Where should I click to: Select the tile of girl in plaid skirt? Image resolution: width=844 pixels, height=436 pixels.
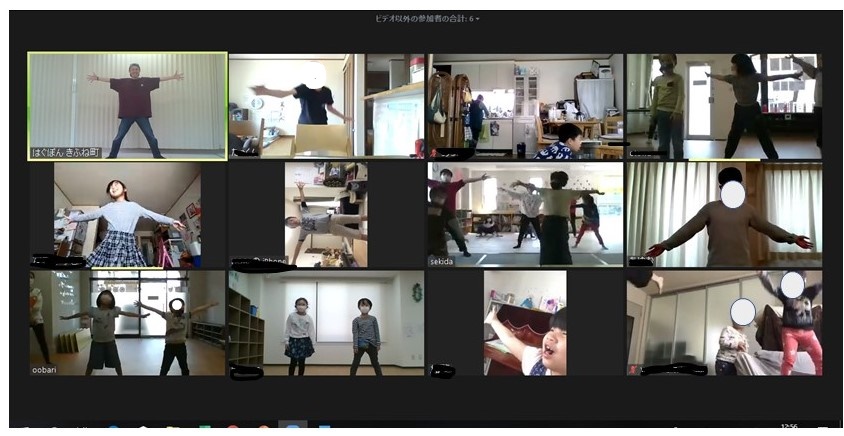click(x=128, y=215)
